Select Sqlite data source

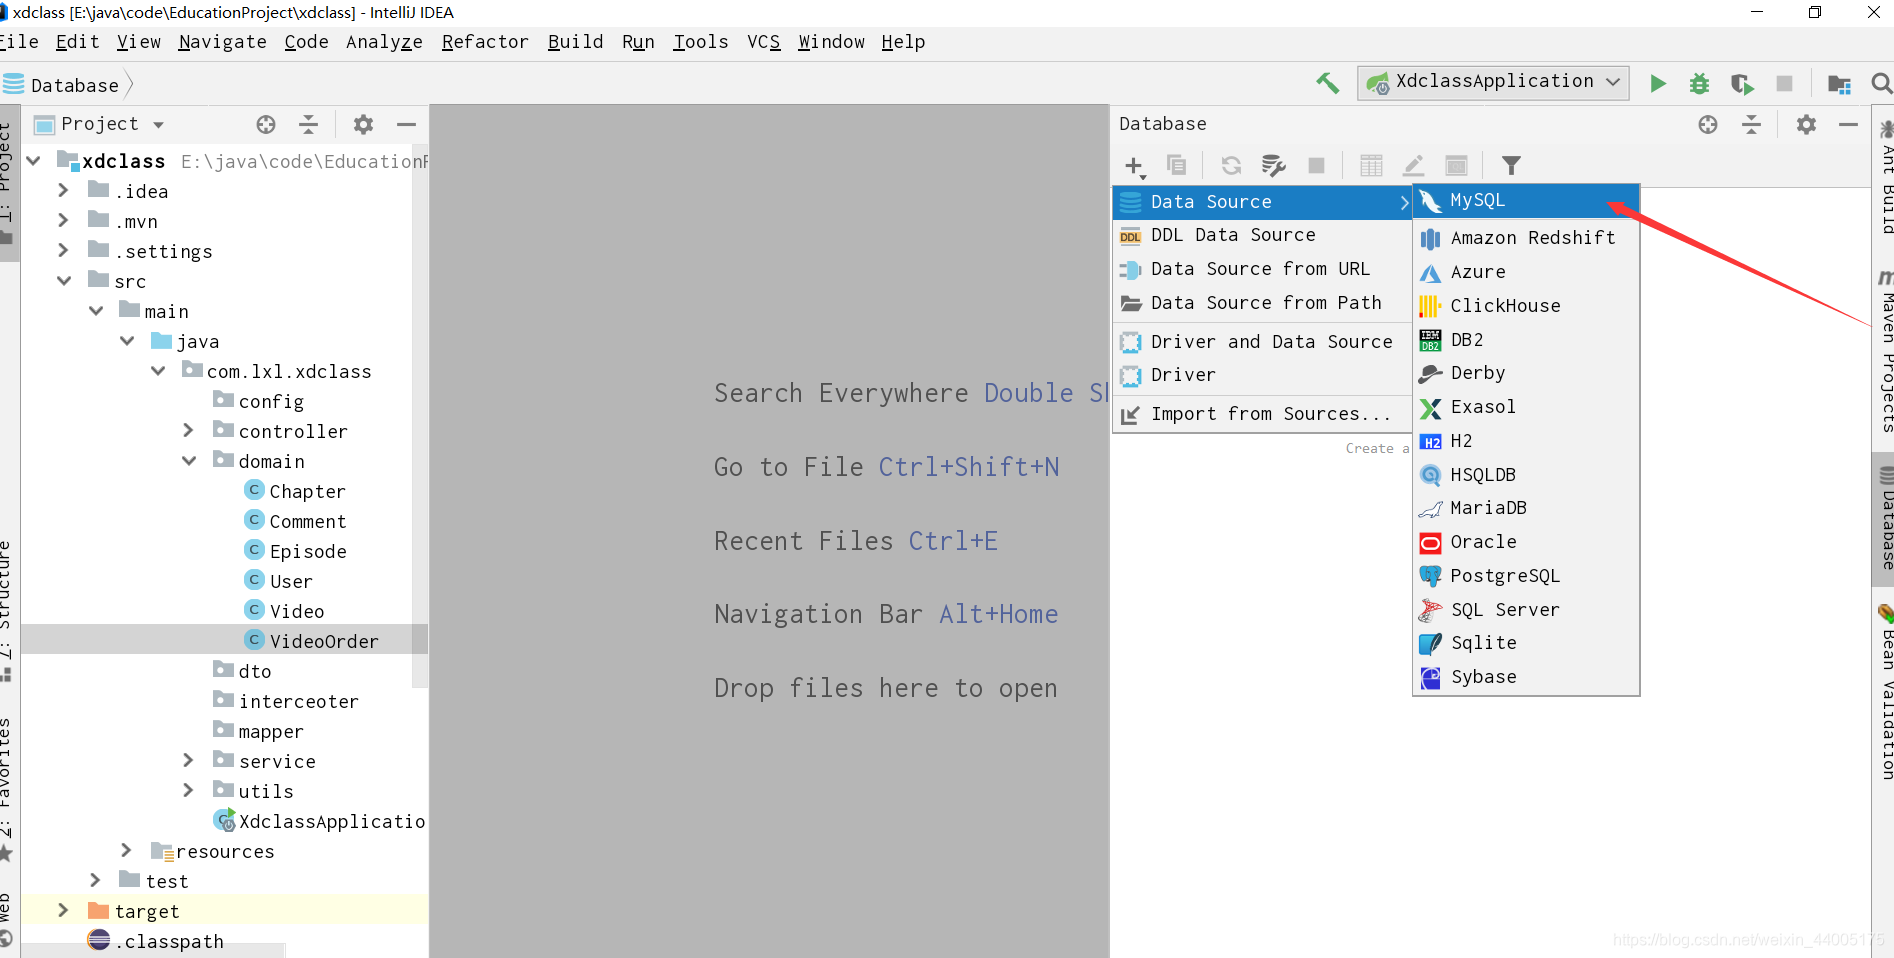[x=1525, y=643]
